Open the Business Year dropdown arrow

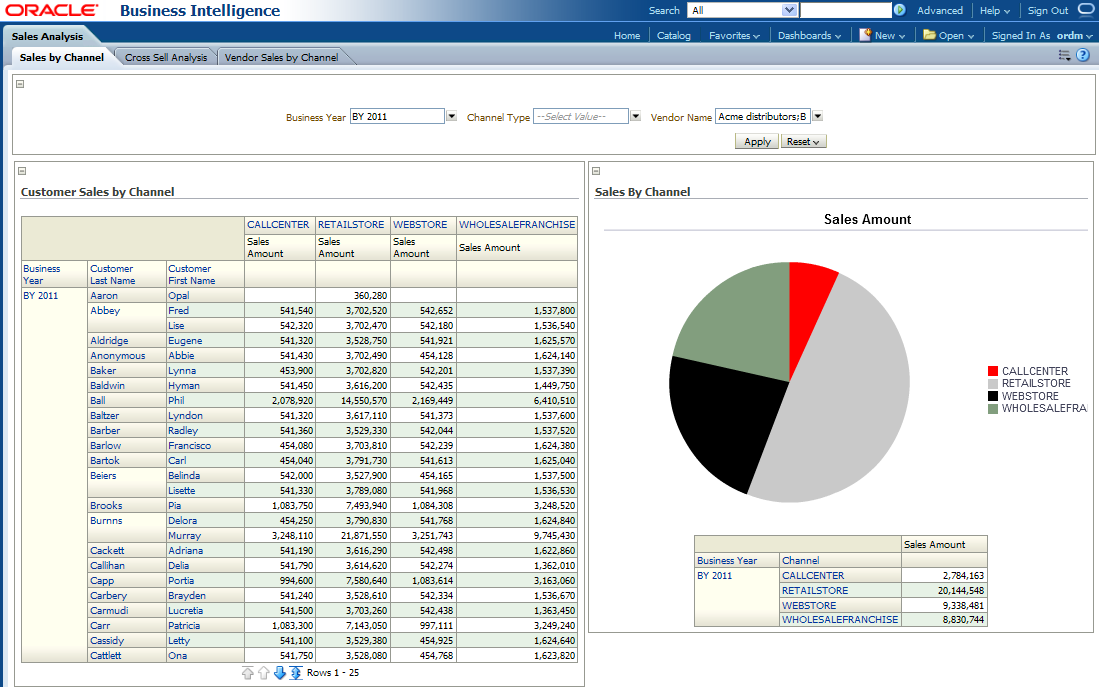tap(451, 117)
